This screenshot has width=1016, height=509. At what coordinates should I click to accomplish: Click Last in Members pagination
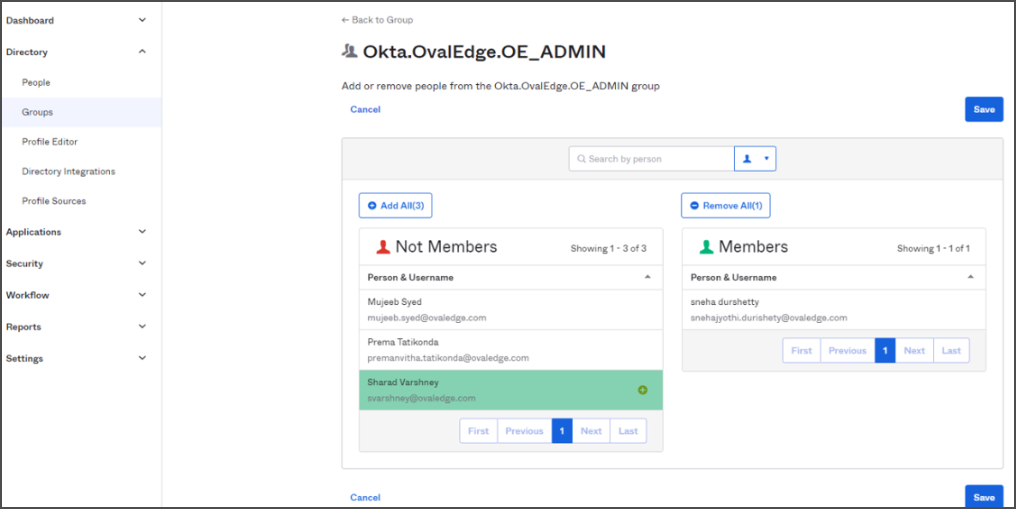point(951,350)
